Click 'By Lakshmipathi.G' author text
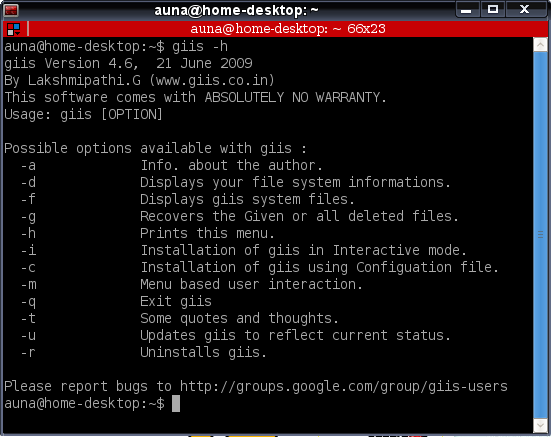551x437 pixels. (x=73, y=81)
